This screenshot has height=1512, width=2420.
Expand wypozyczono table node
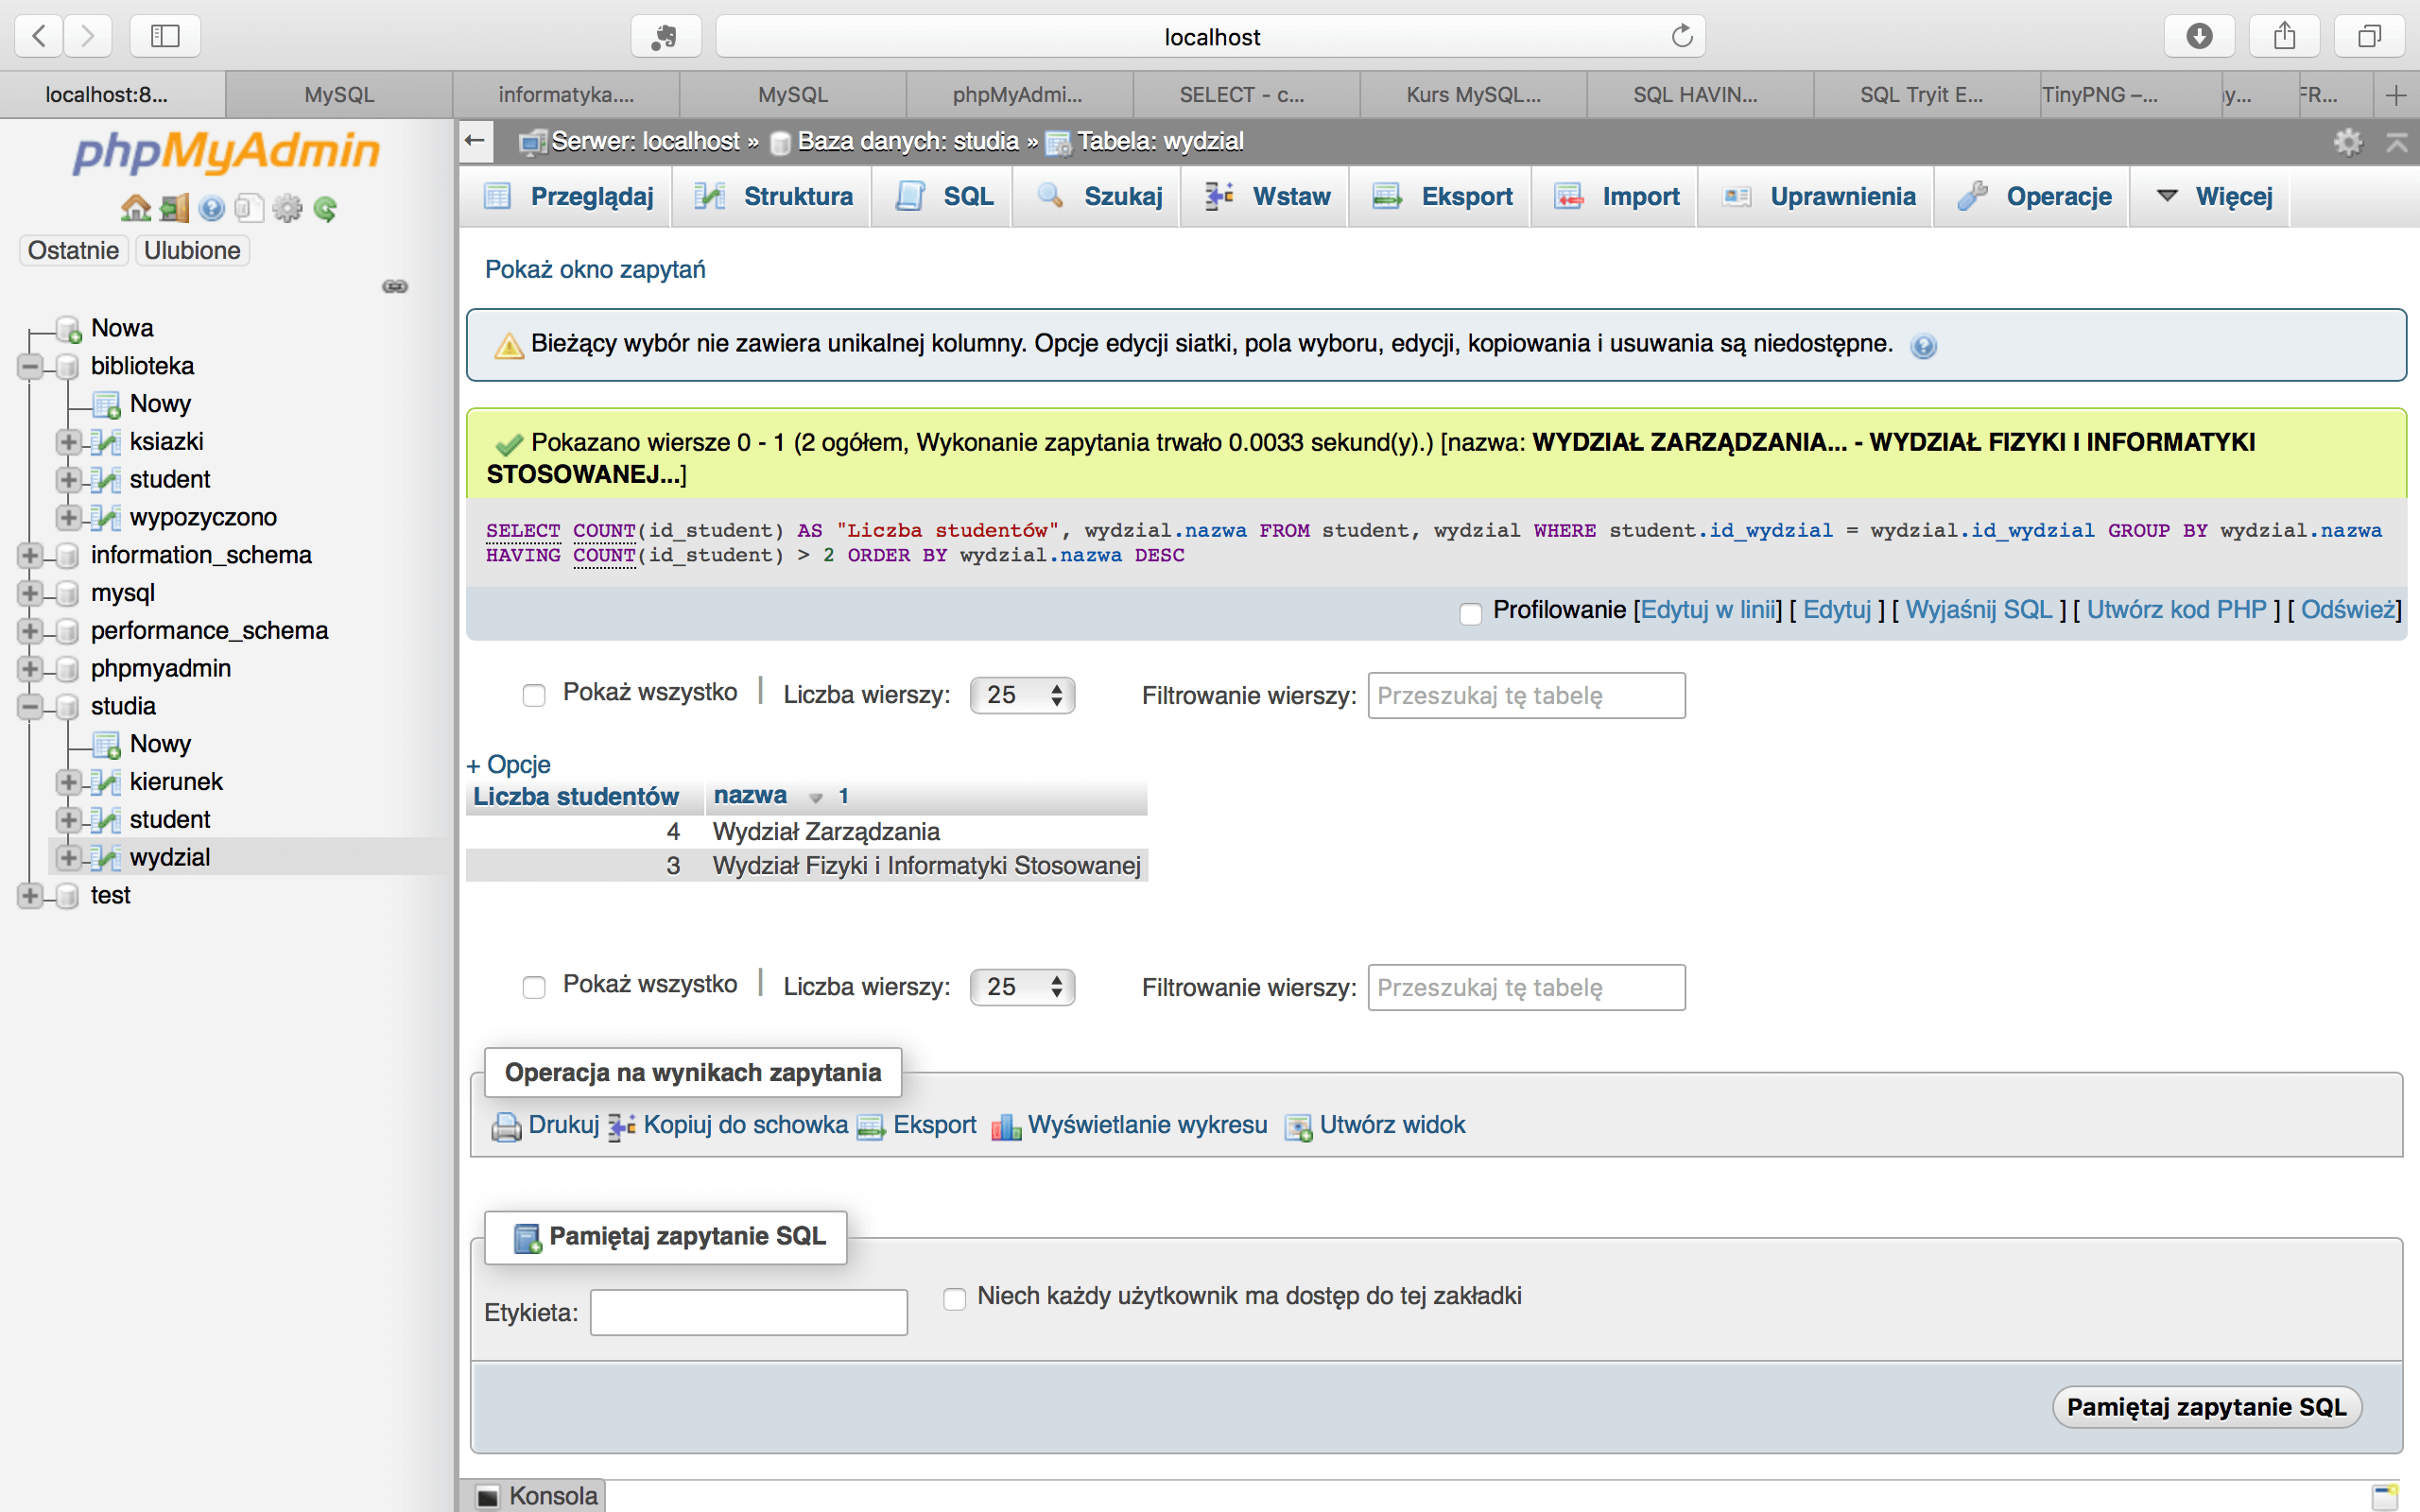click(x=68, y=518)
